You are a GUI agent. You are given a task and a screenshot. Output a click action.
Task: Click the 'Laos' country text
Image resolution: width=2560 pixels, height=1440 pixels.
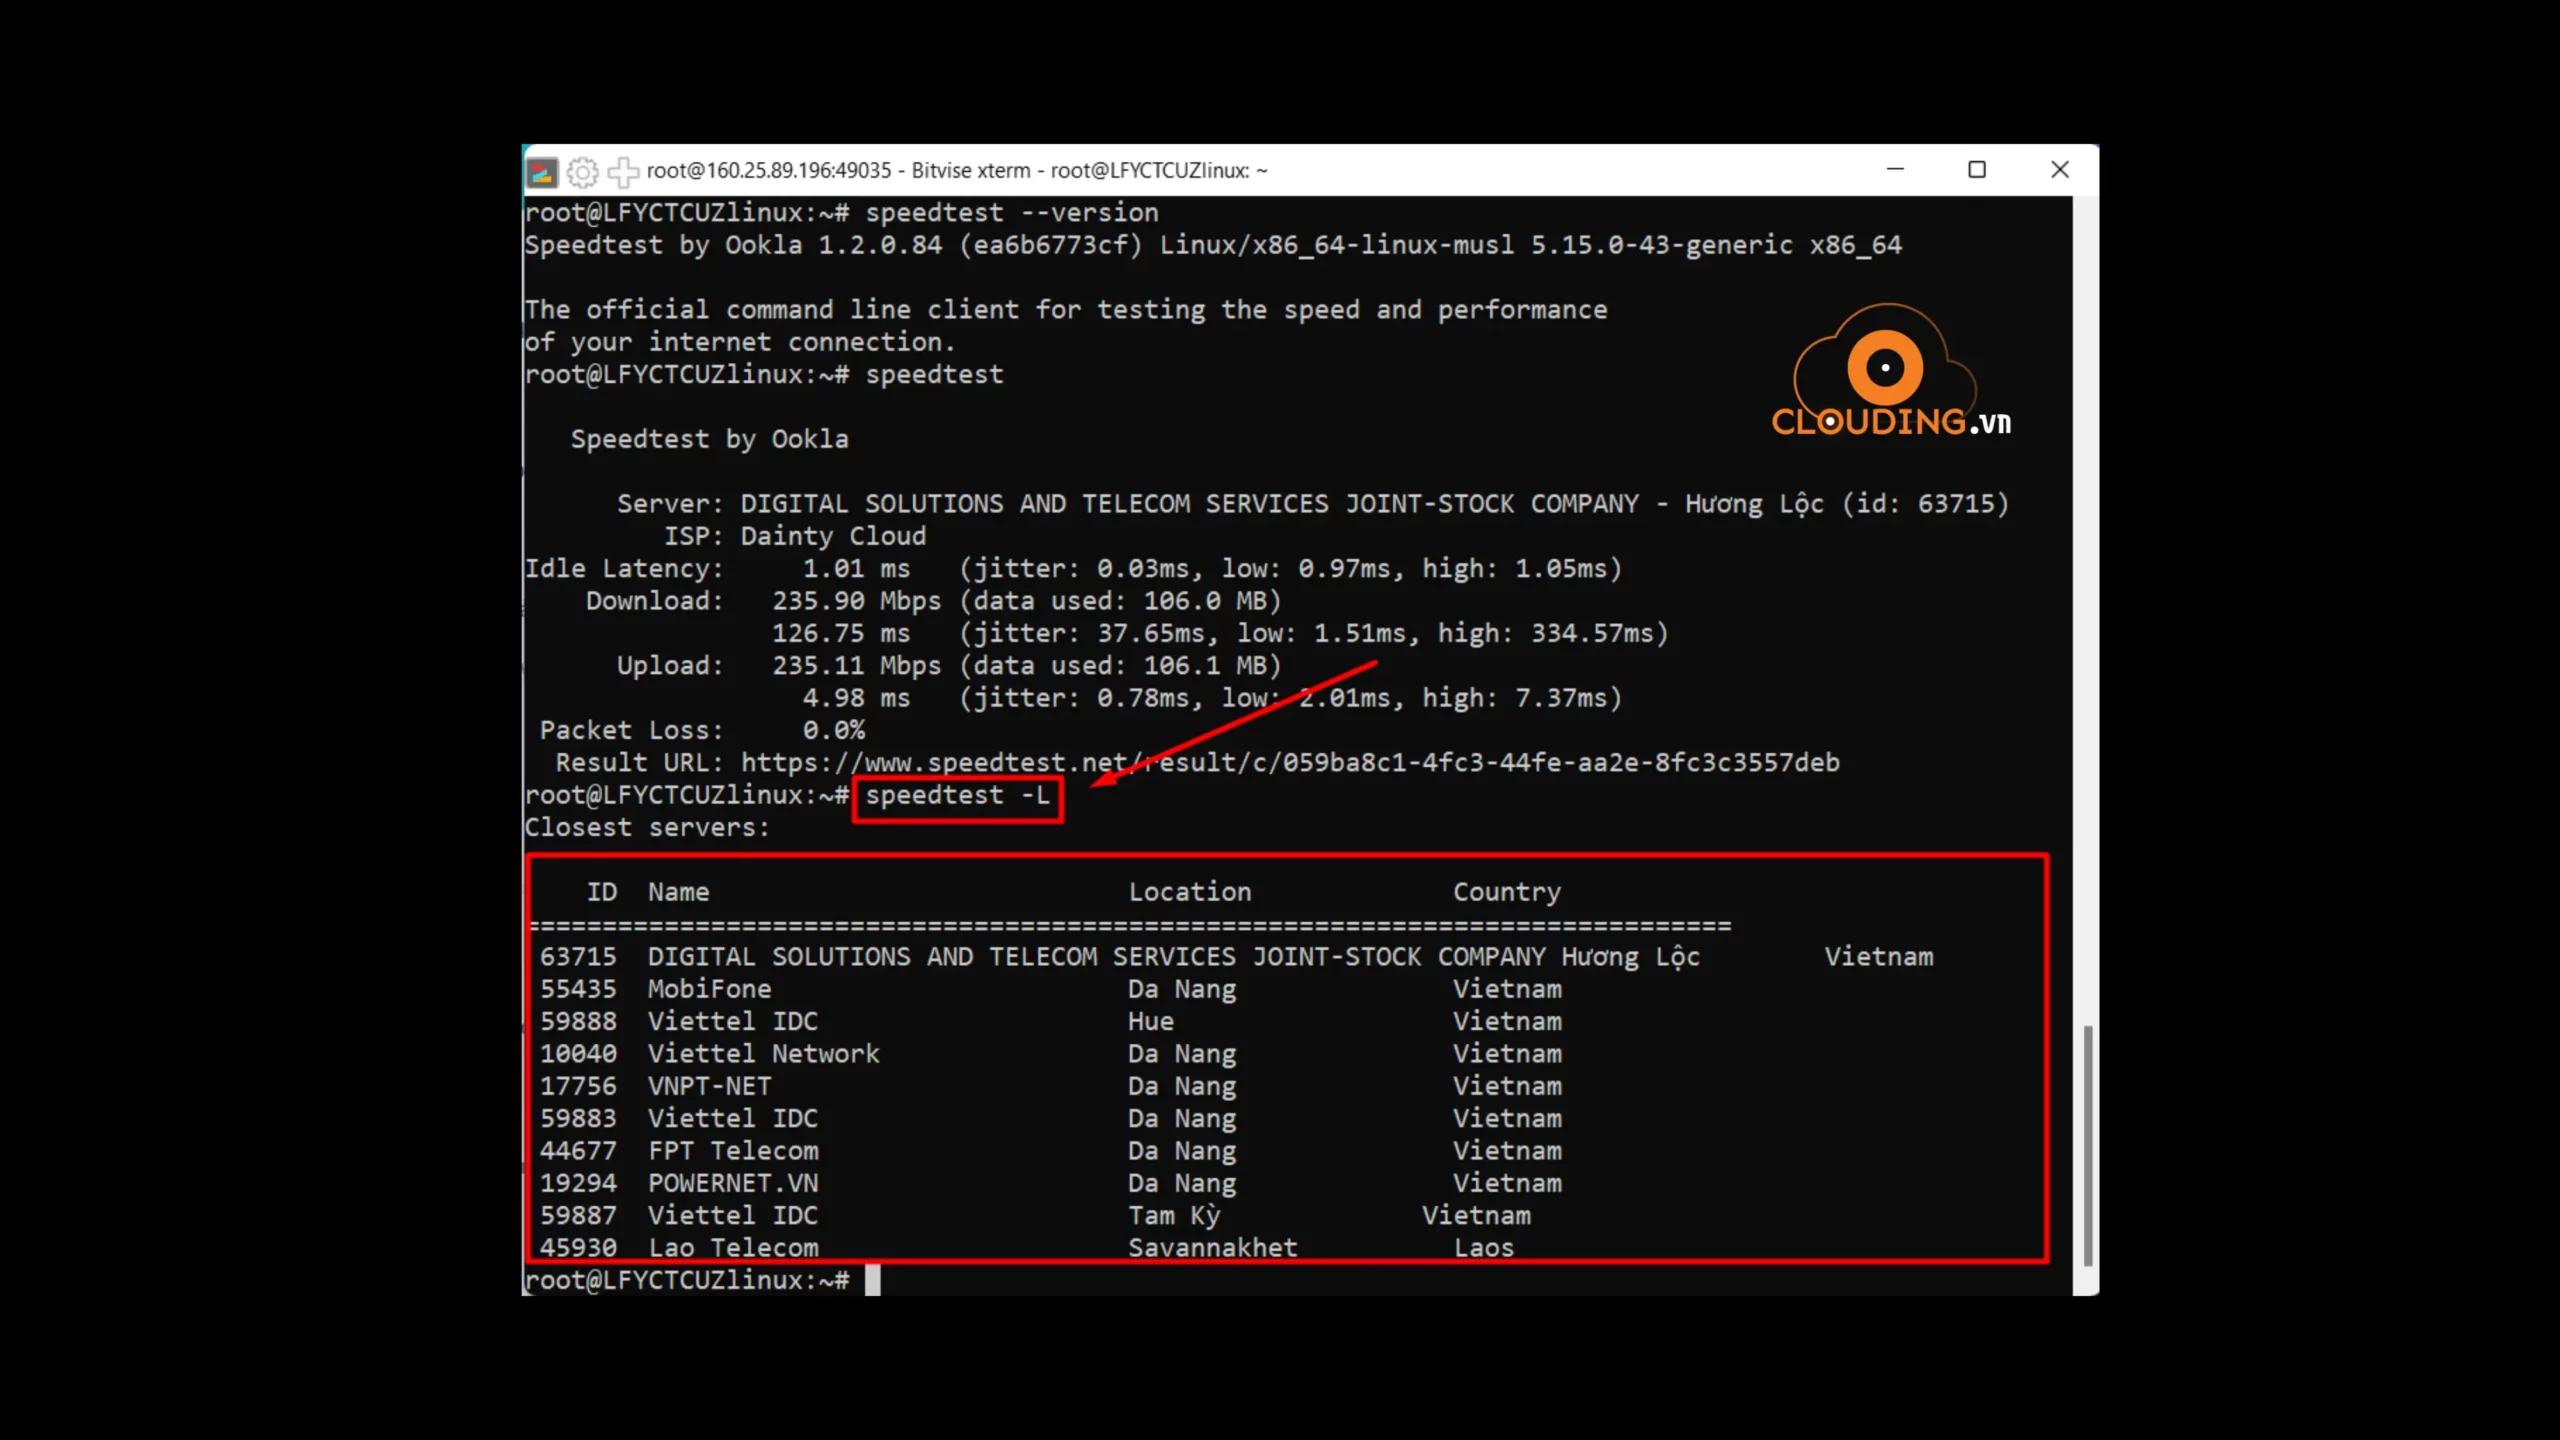pos(1484,1248)
